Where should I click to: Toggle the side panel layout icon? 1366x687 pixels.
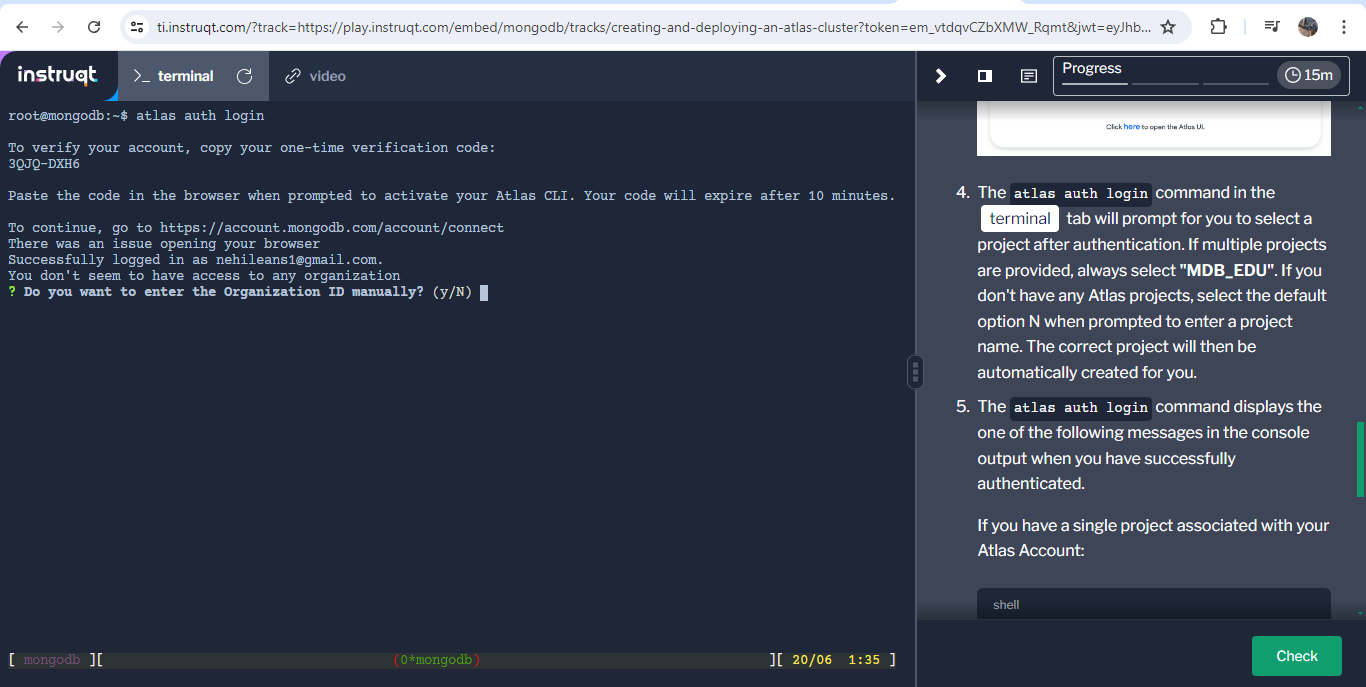tap(984, 76)
